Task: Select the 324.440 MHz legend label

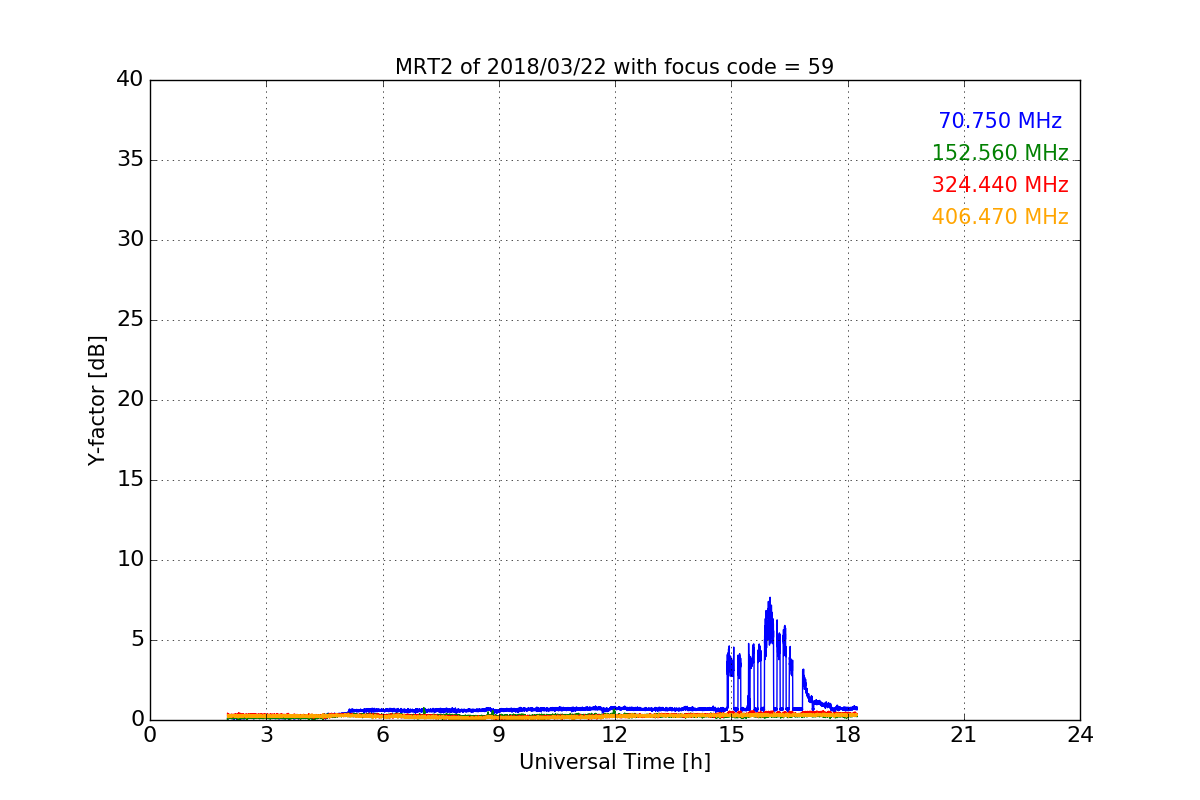Action: coord(1000,185)
